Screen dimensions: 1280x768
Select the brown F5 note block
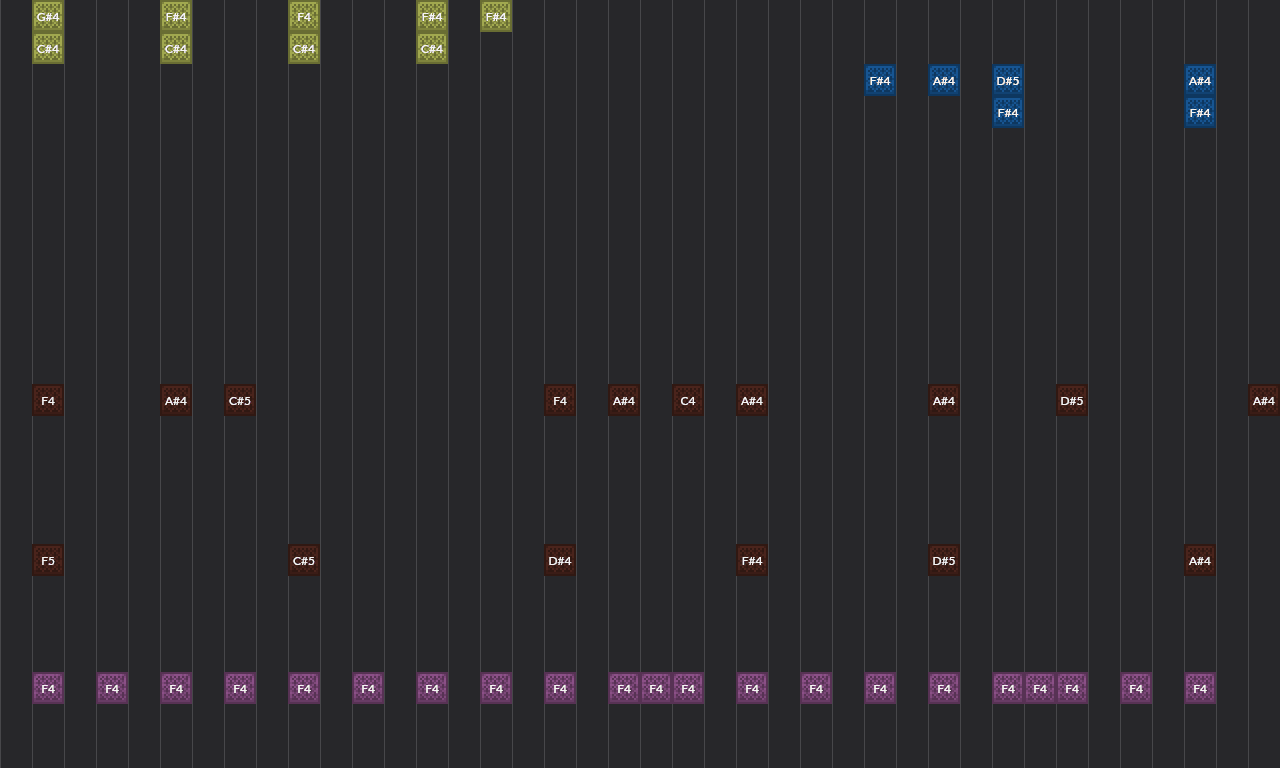48,560
